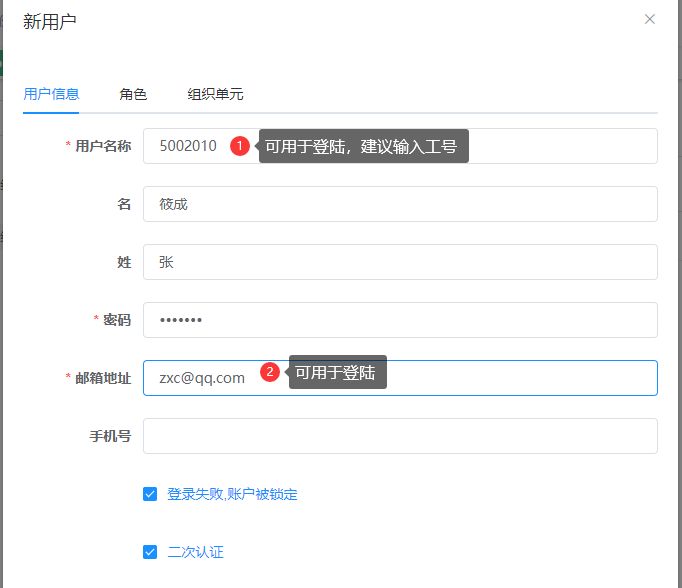Click the 手机号 field label
Screen dimensions: 682x588
[110, 436]
